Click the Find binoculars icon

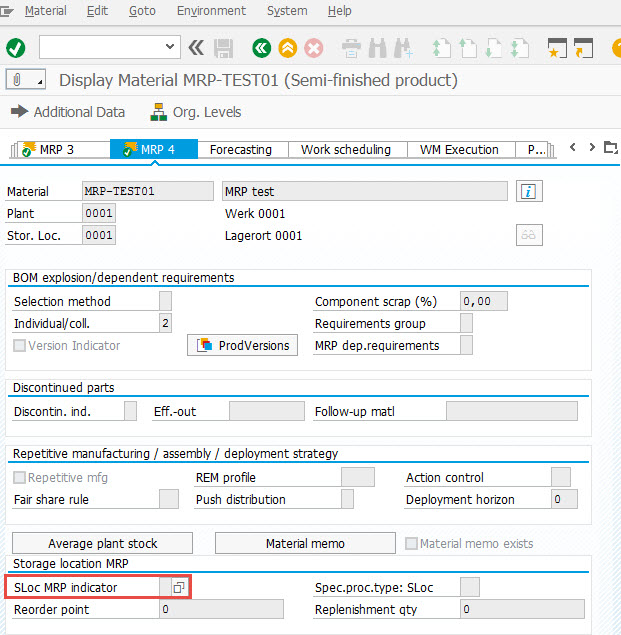(377, 48)
